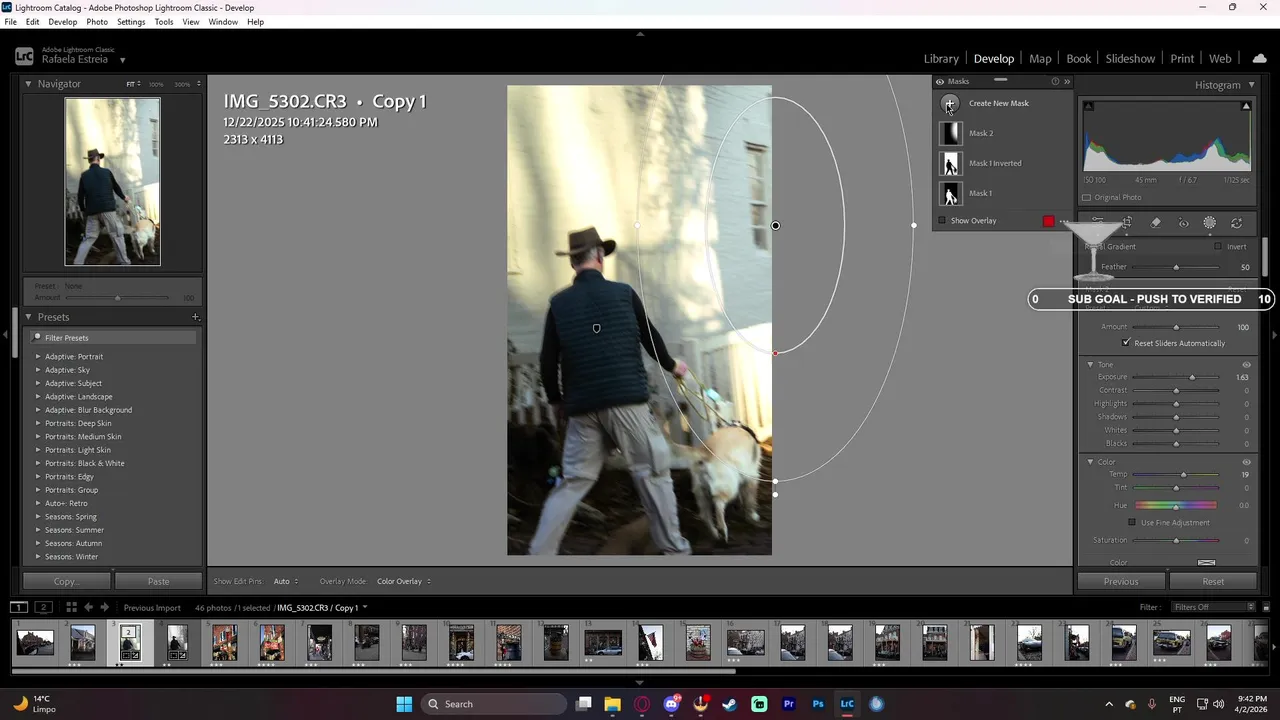This screenshot has height=720, width=1280.
Task: Select the Healing eraser tool
Action: click(x=1156, y=223)
